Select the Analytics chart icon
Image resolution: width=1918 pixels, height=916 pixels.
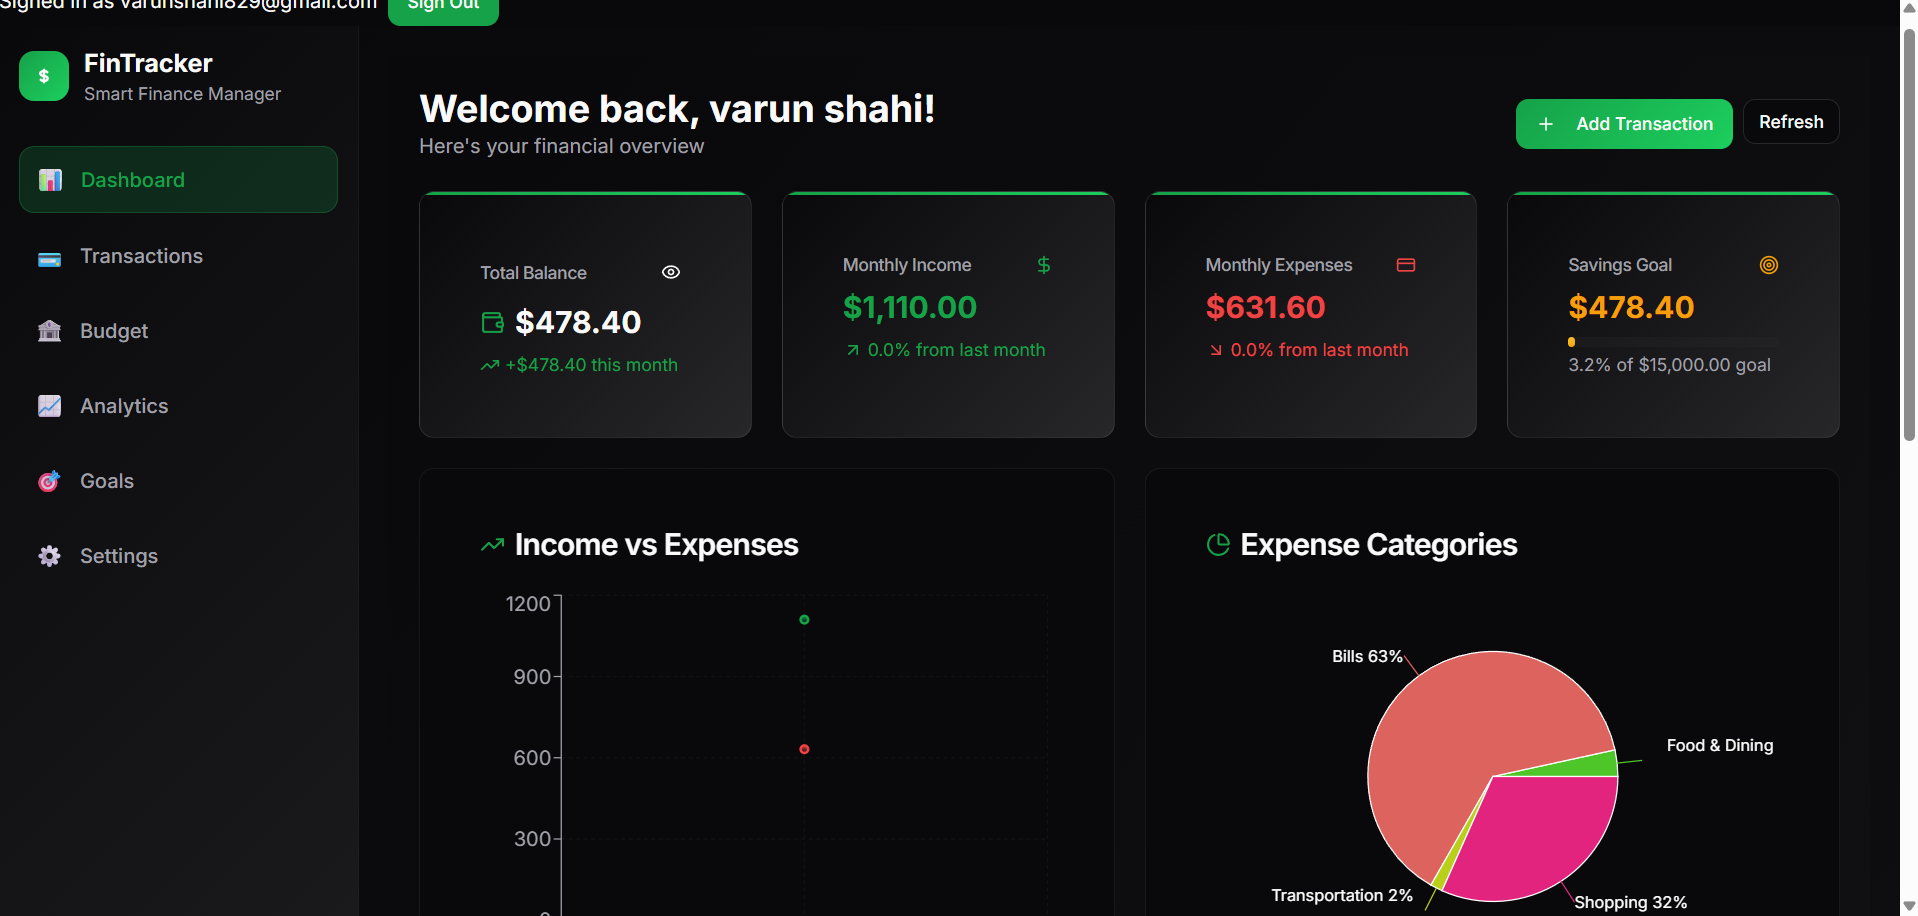pos(49,406)
